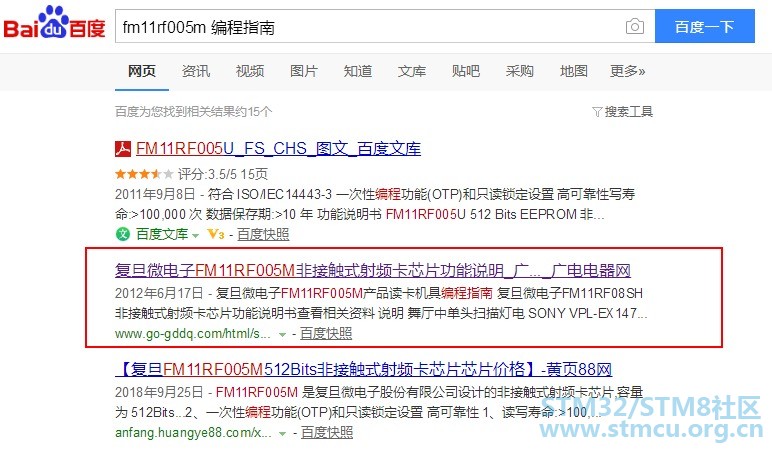Switch to the 采购 tab
The height and width of the screenshot is (452, 772).
pyautogui.click(x=519, y=71)
